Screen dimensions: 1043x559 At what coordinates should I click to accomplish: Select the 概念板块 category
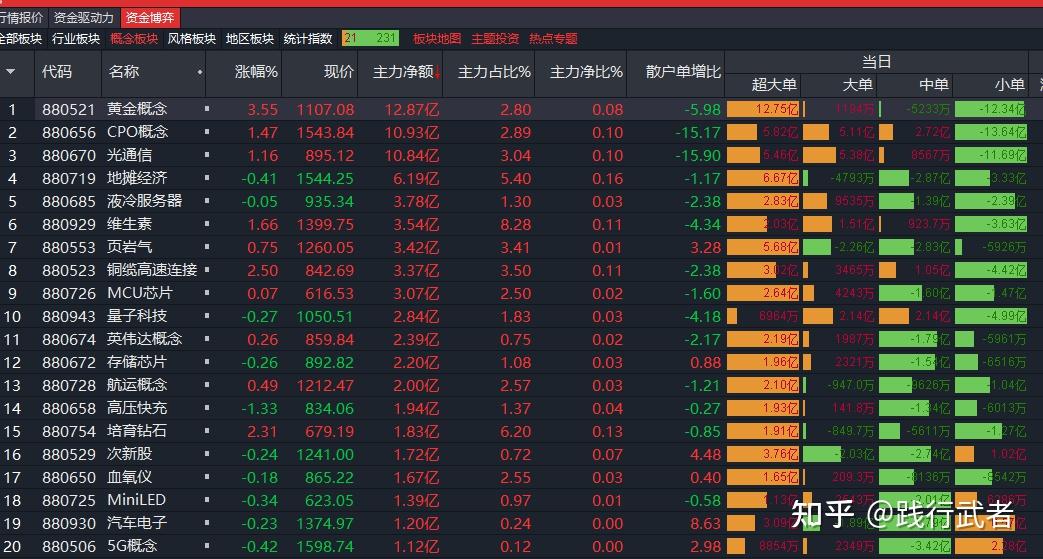click(134, 39)
